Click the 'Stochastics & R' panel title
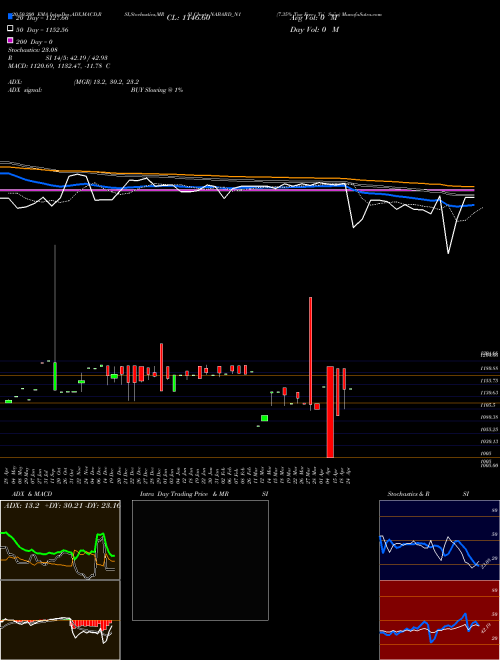This screenshot has height=660, width=500. (408, 494)
